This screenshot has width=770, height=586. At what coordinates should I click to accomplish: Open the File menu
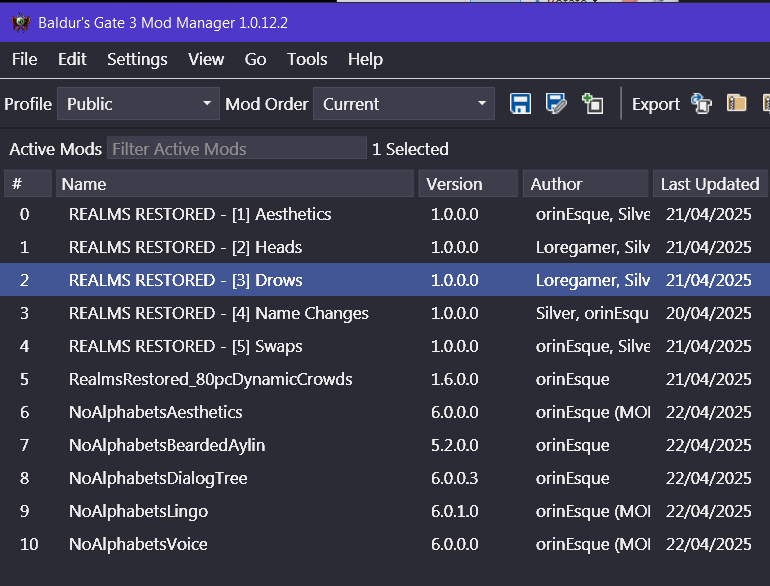tap(25, 59)
